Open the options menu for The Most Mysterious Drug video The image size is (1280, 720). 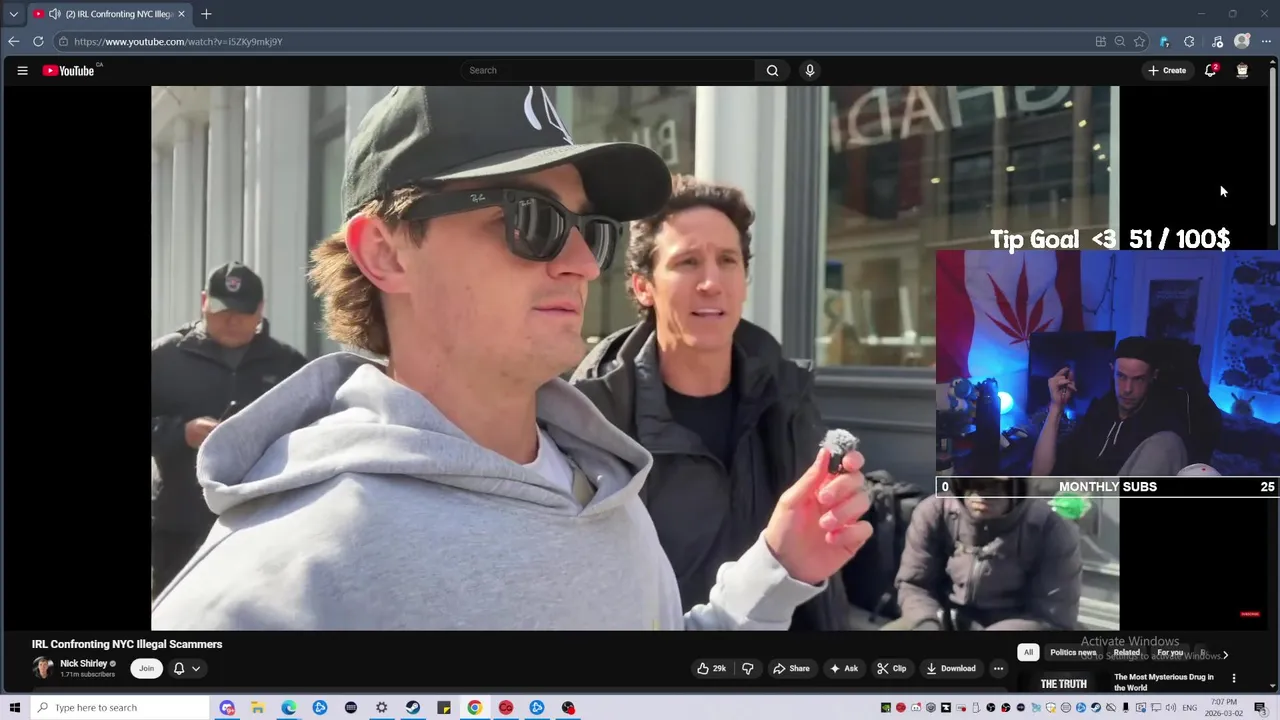pos(1233,678)
